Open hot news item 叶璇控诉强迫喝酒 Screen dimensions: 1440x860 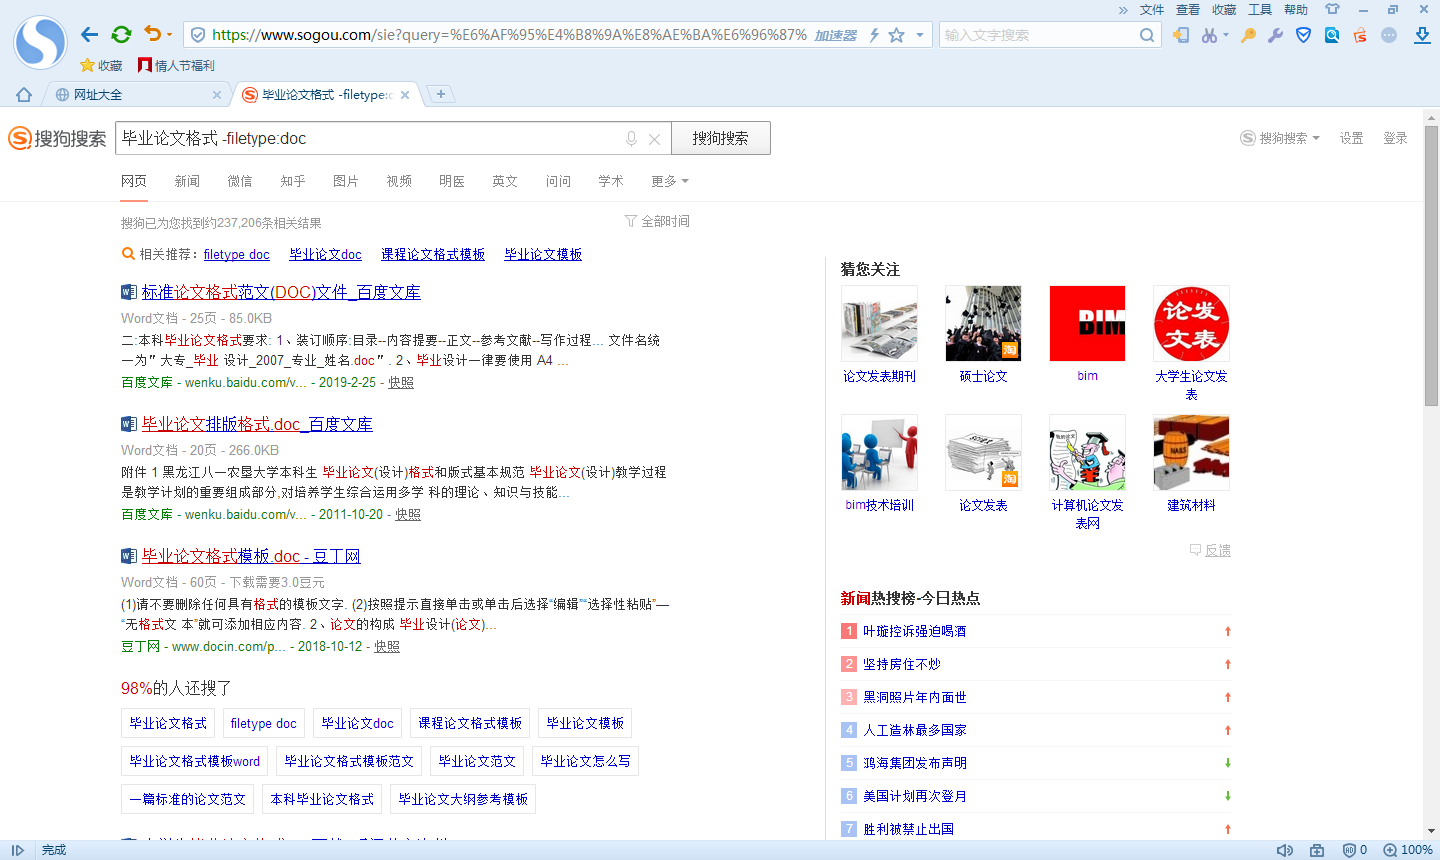pyautogui.click(x=915, y=631)
